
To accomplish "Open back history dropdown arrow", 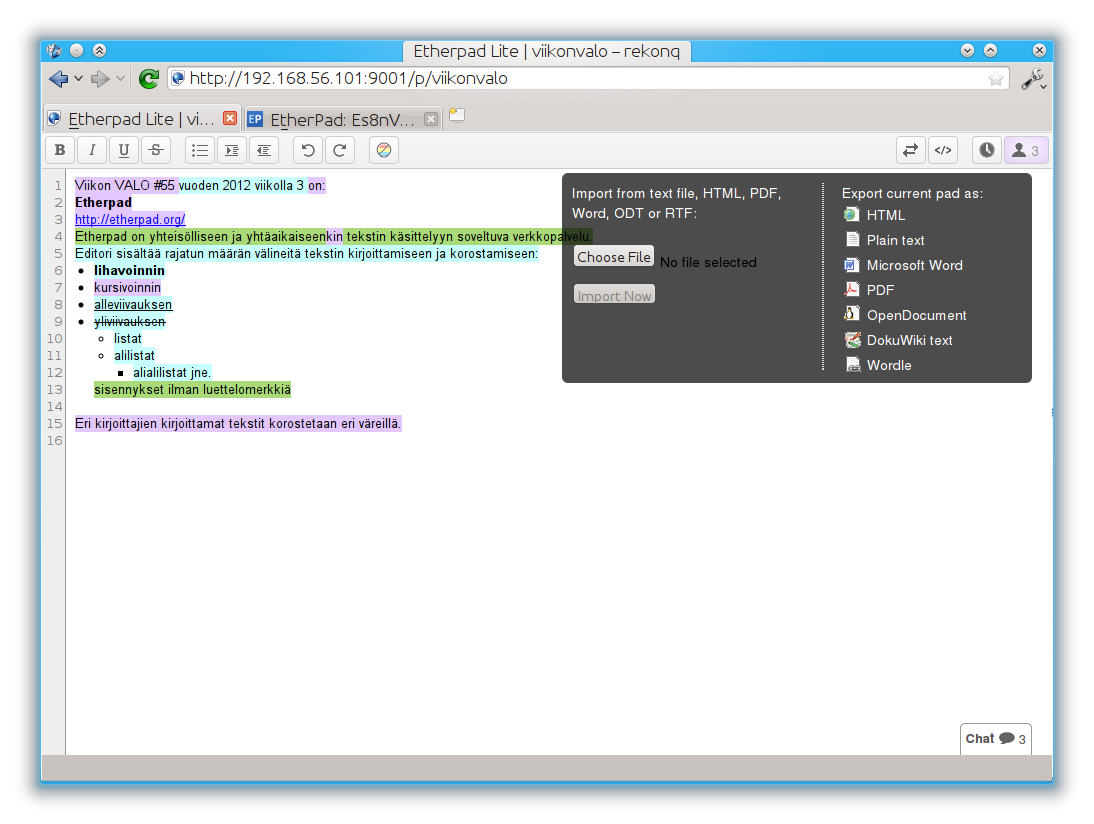I will 79,79.
